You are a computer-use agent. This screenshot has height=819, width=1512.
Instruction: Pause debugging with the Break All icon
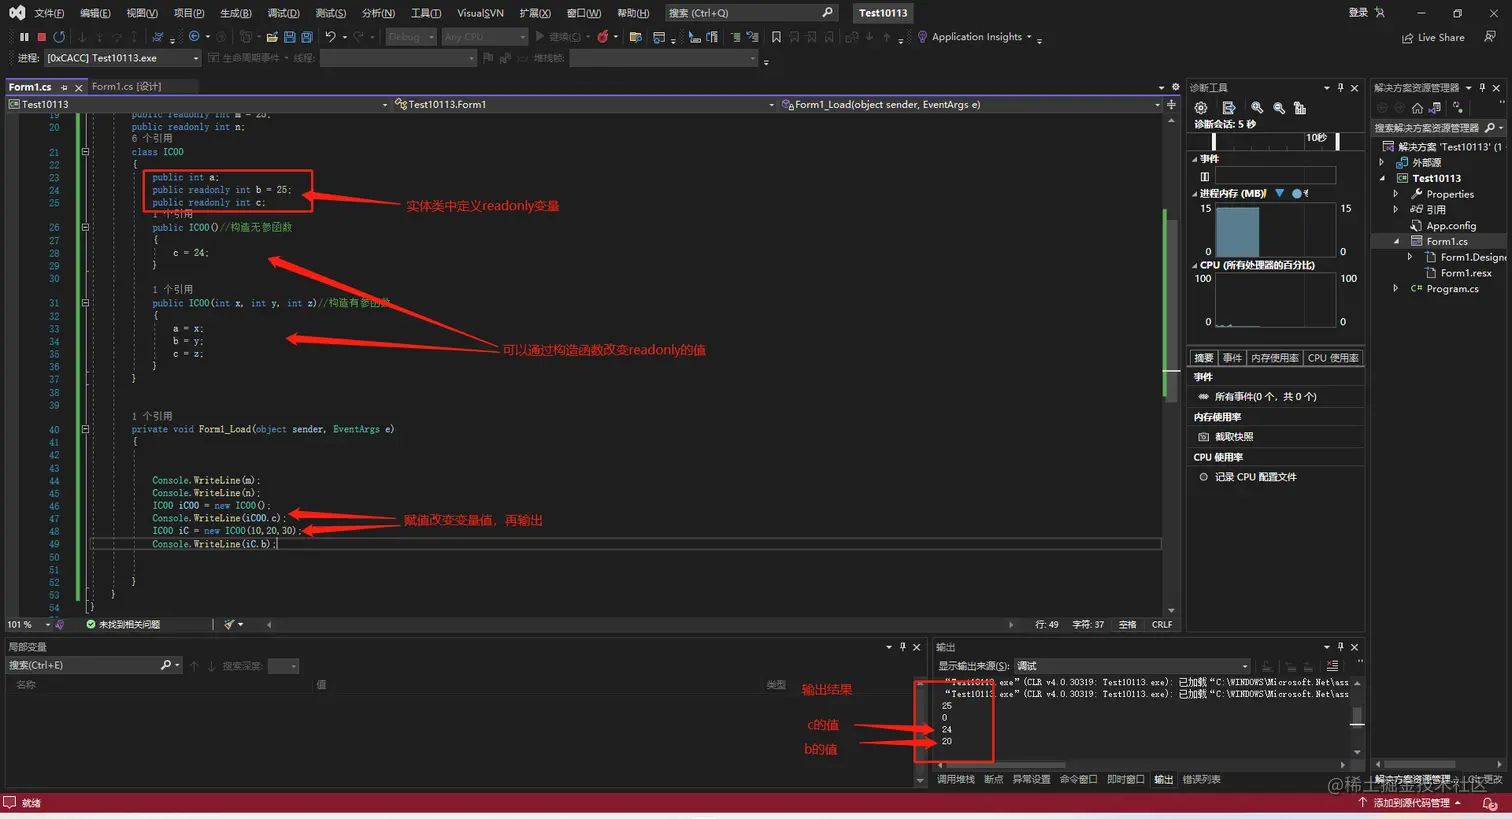pos(24,37)
